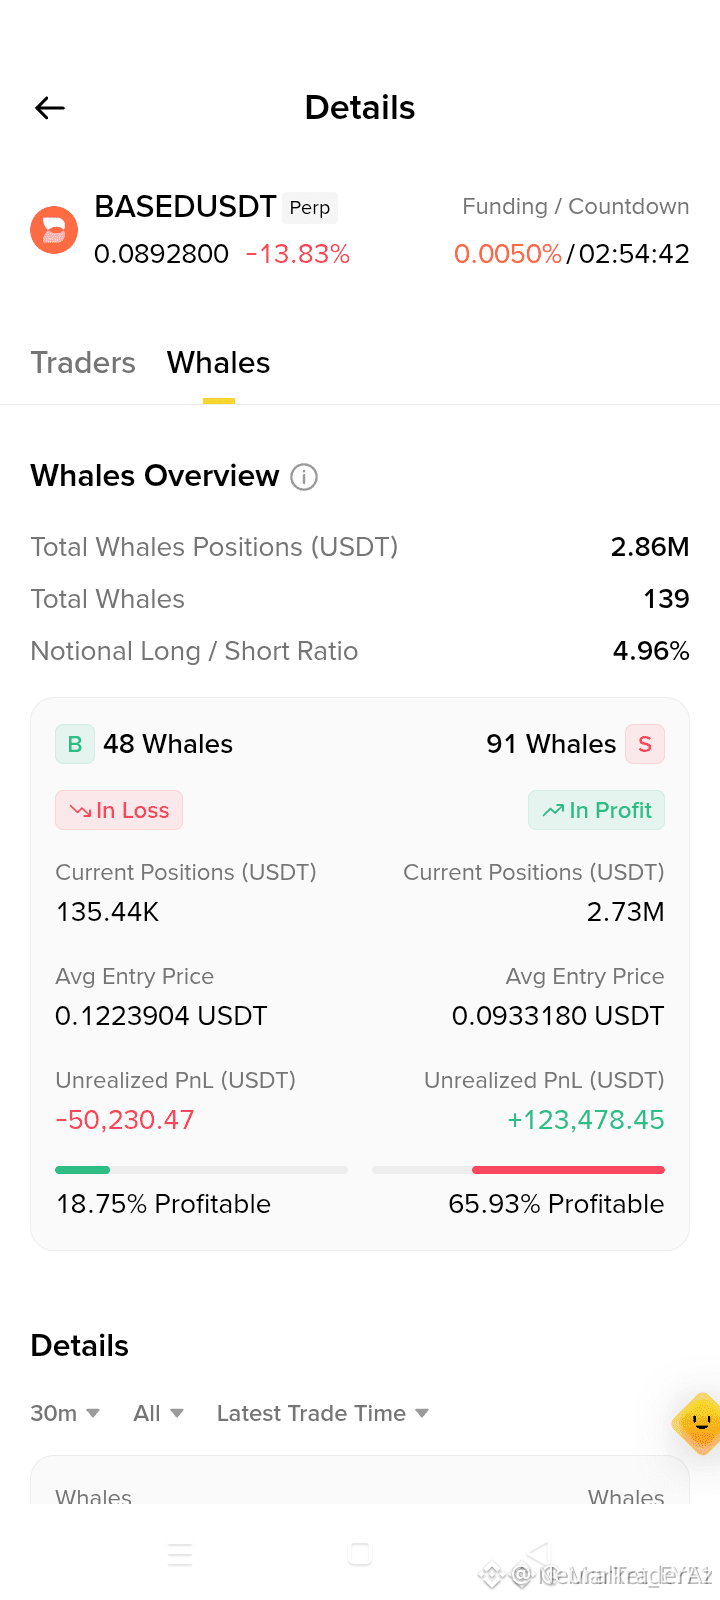The image size is (720, 1600).
Task: Tap the In Profit tag
Action: coord(596,810)
